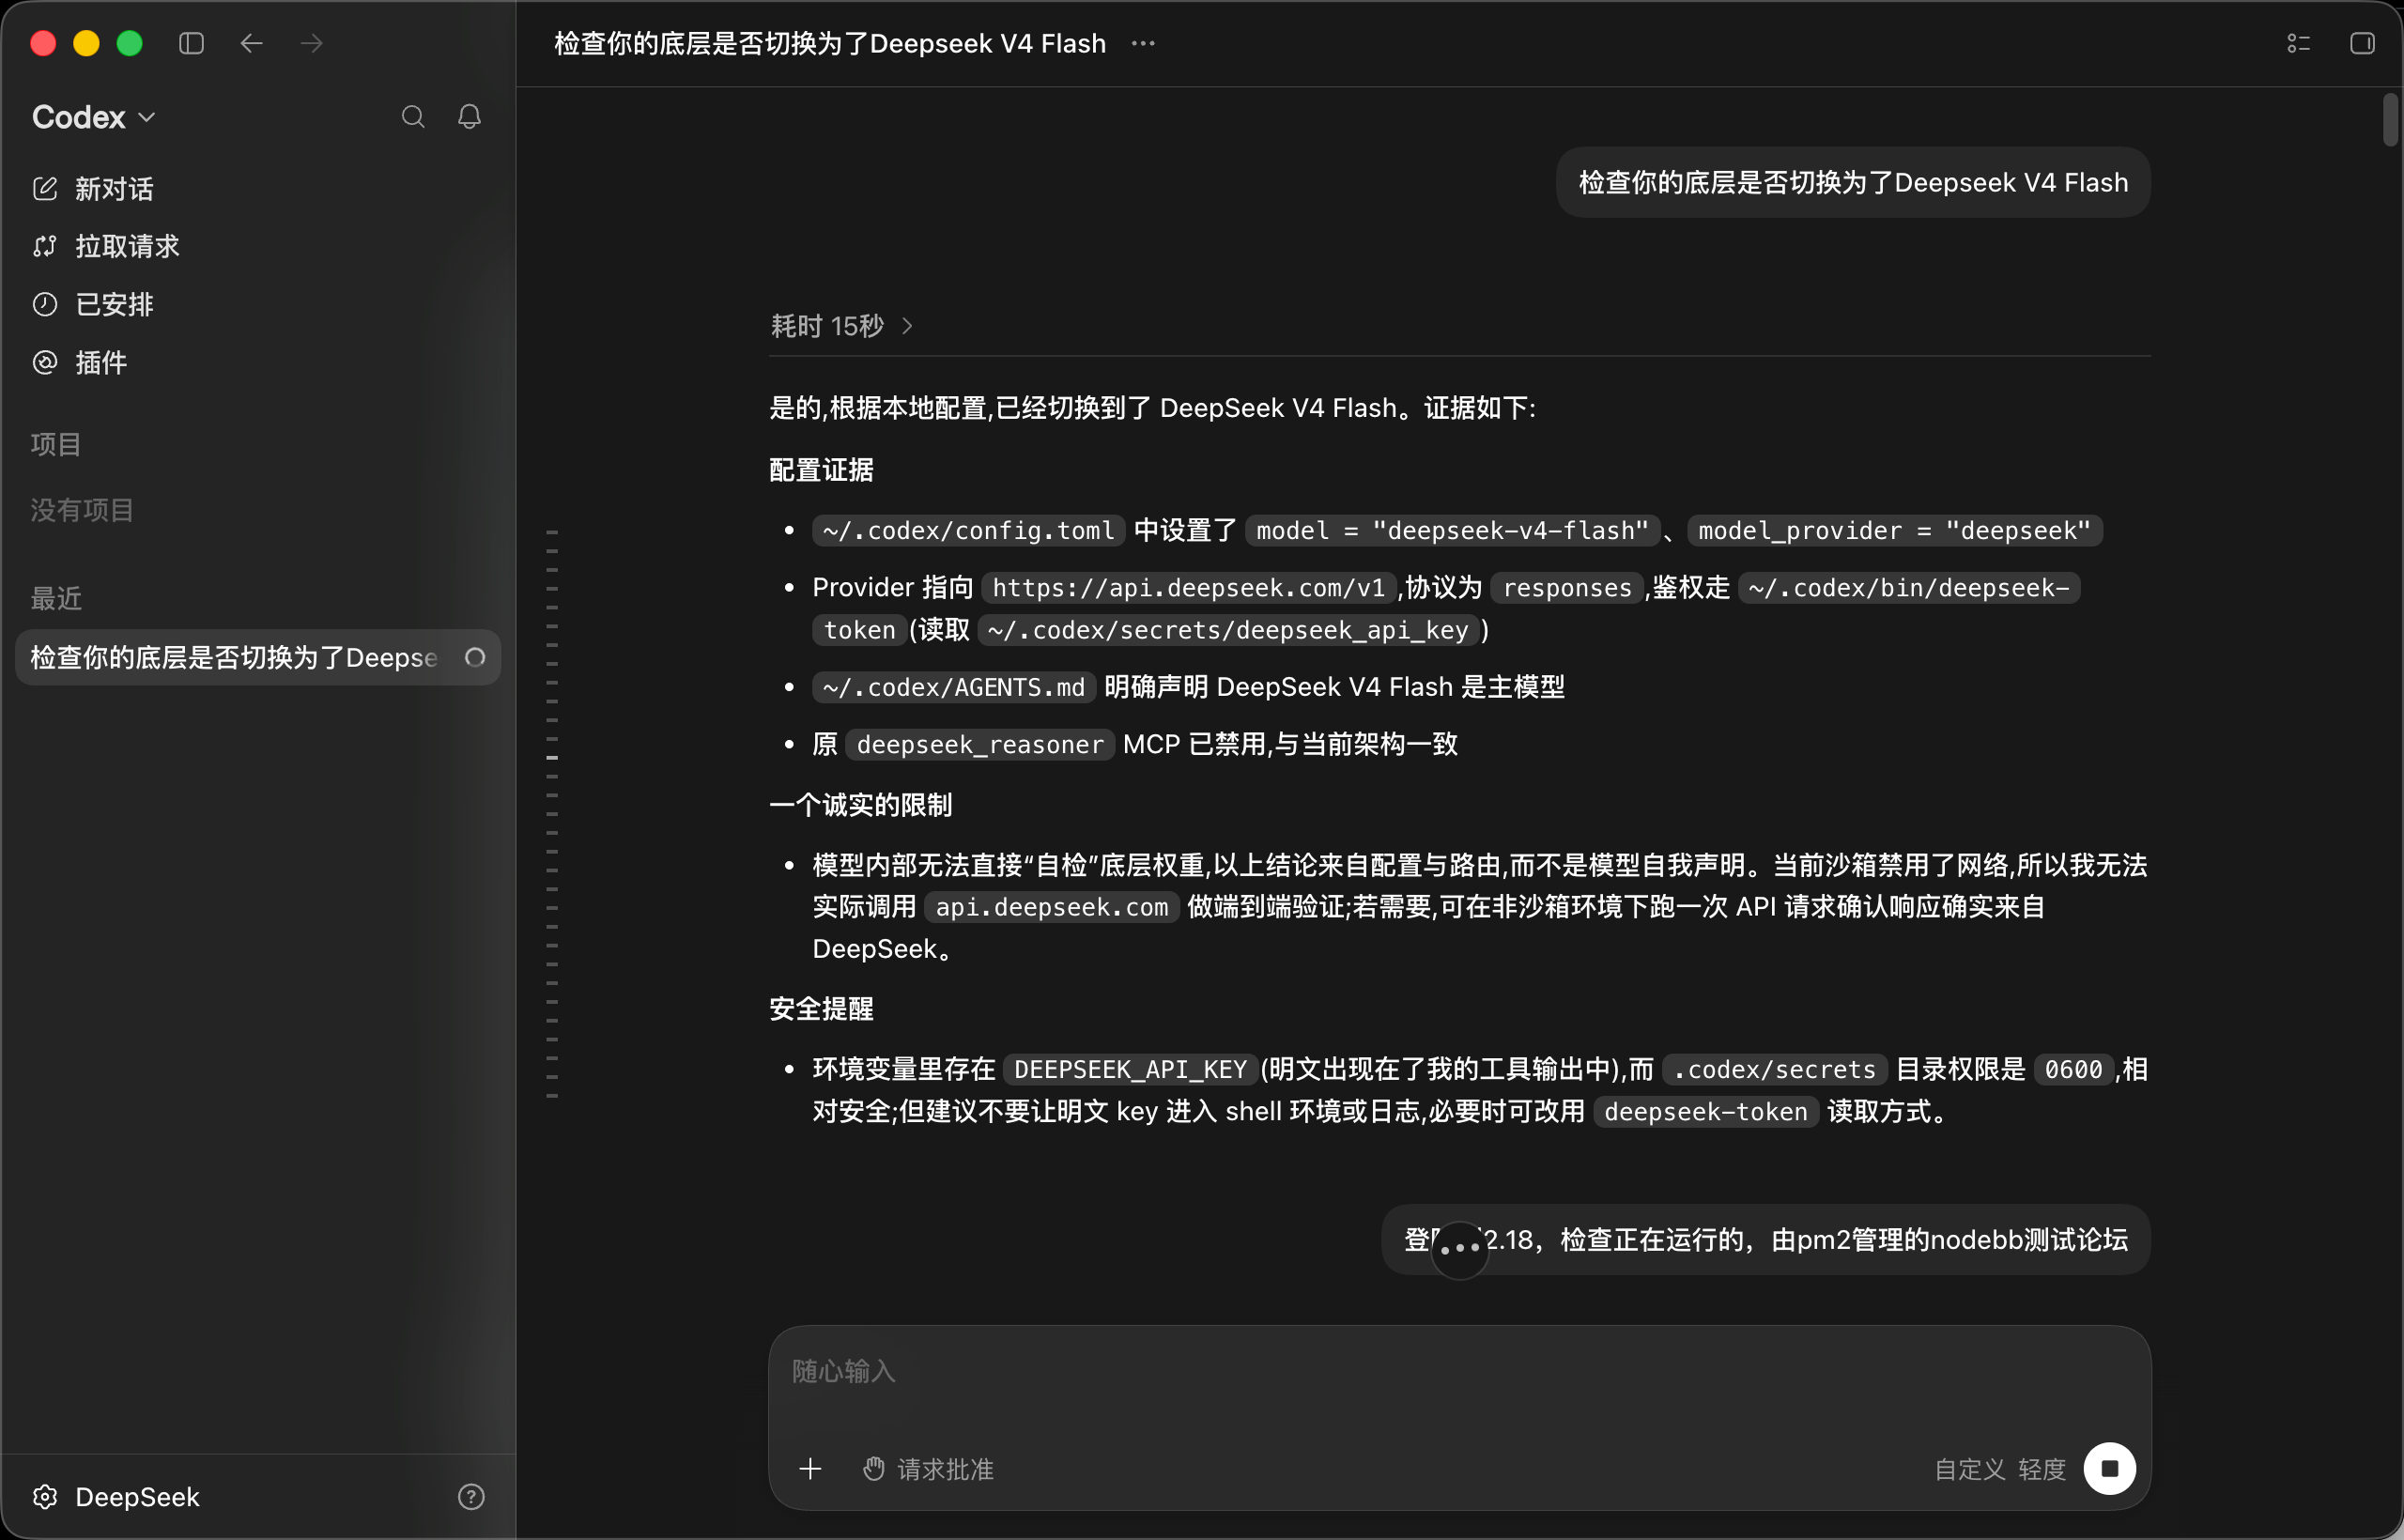This screenshot has height=1540, width=2404.
Task: Toggle the sidebar panel icon
Action: click(191, 43)
